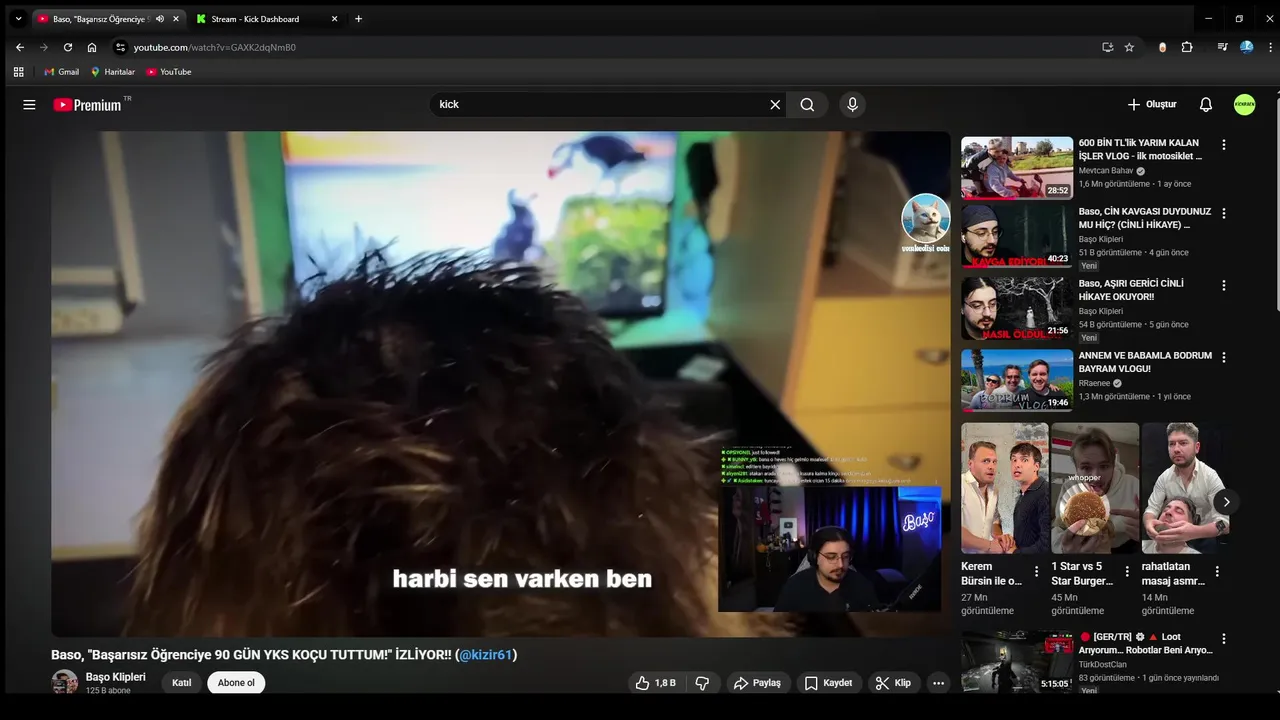Share video via Paylaş
This screenshot has height=720, width=1280.
[757, 683]
